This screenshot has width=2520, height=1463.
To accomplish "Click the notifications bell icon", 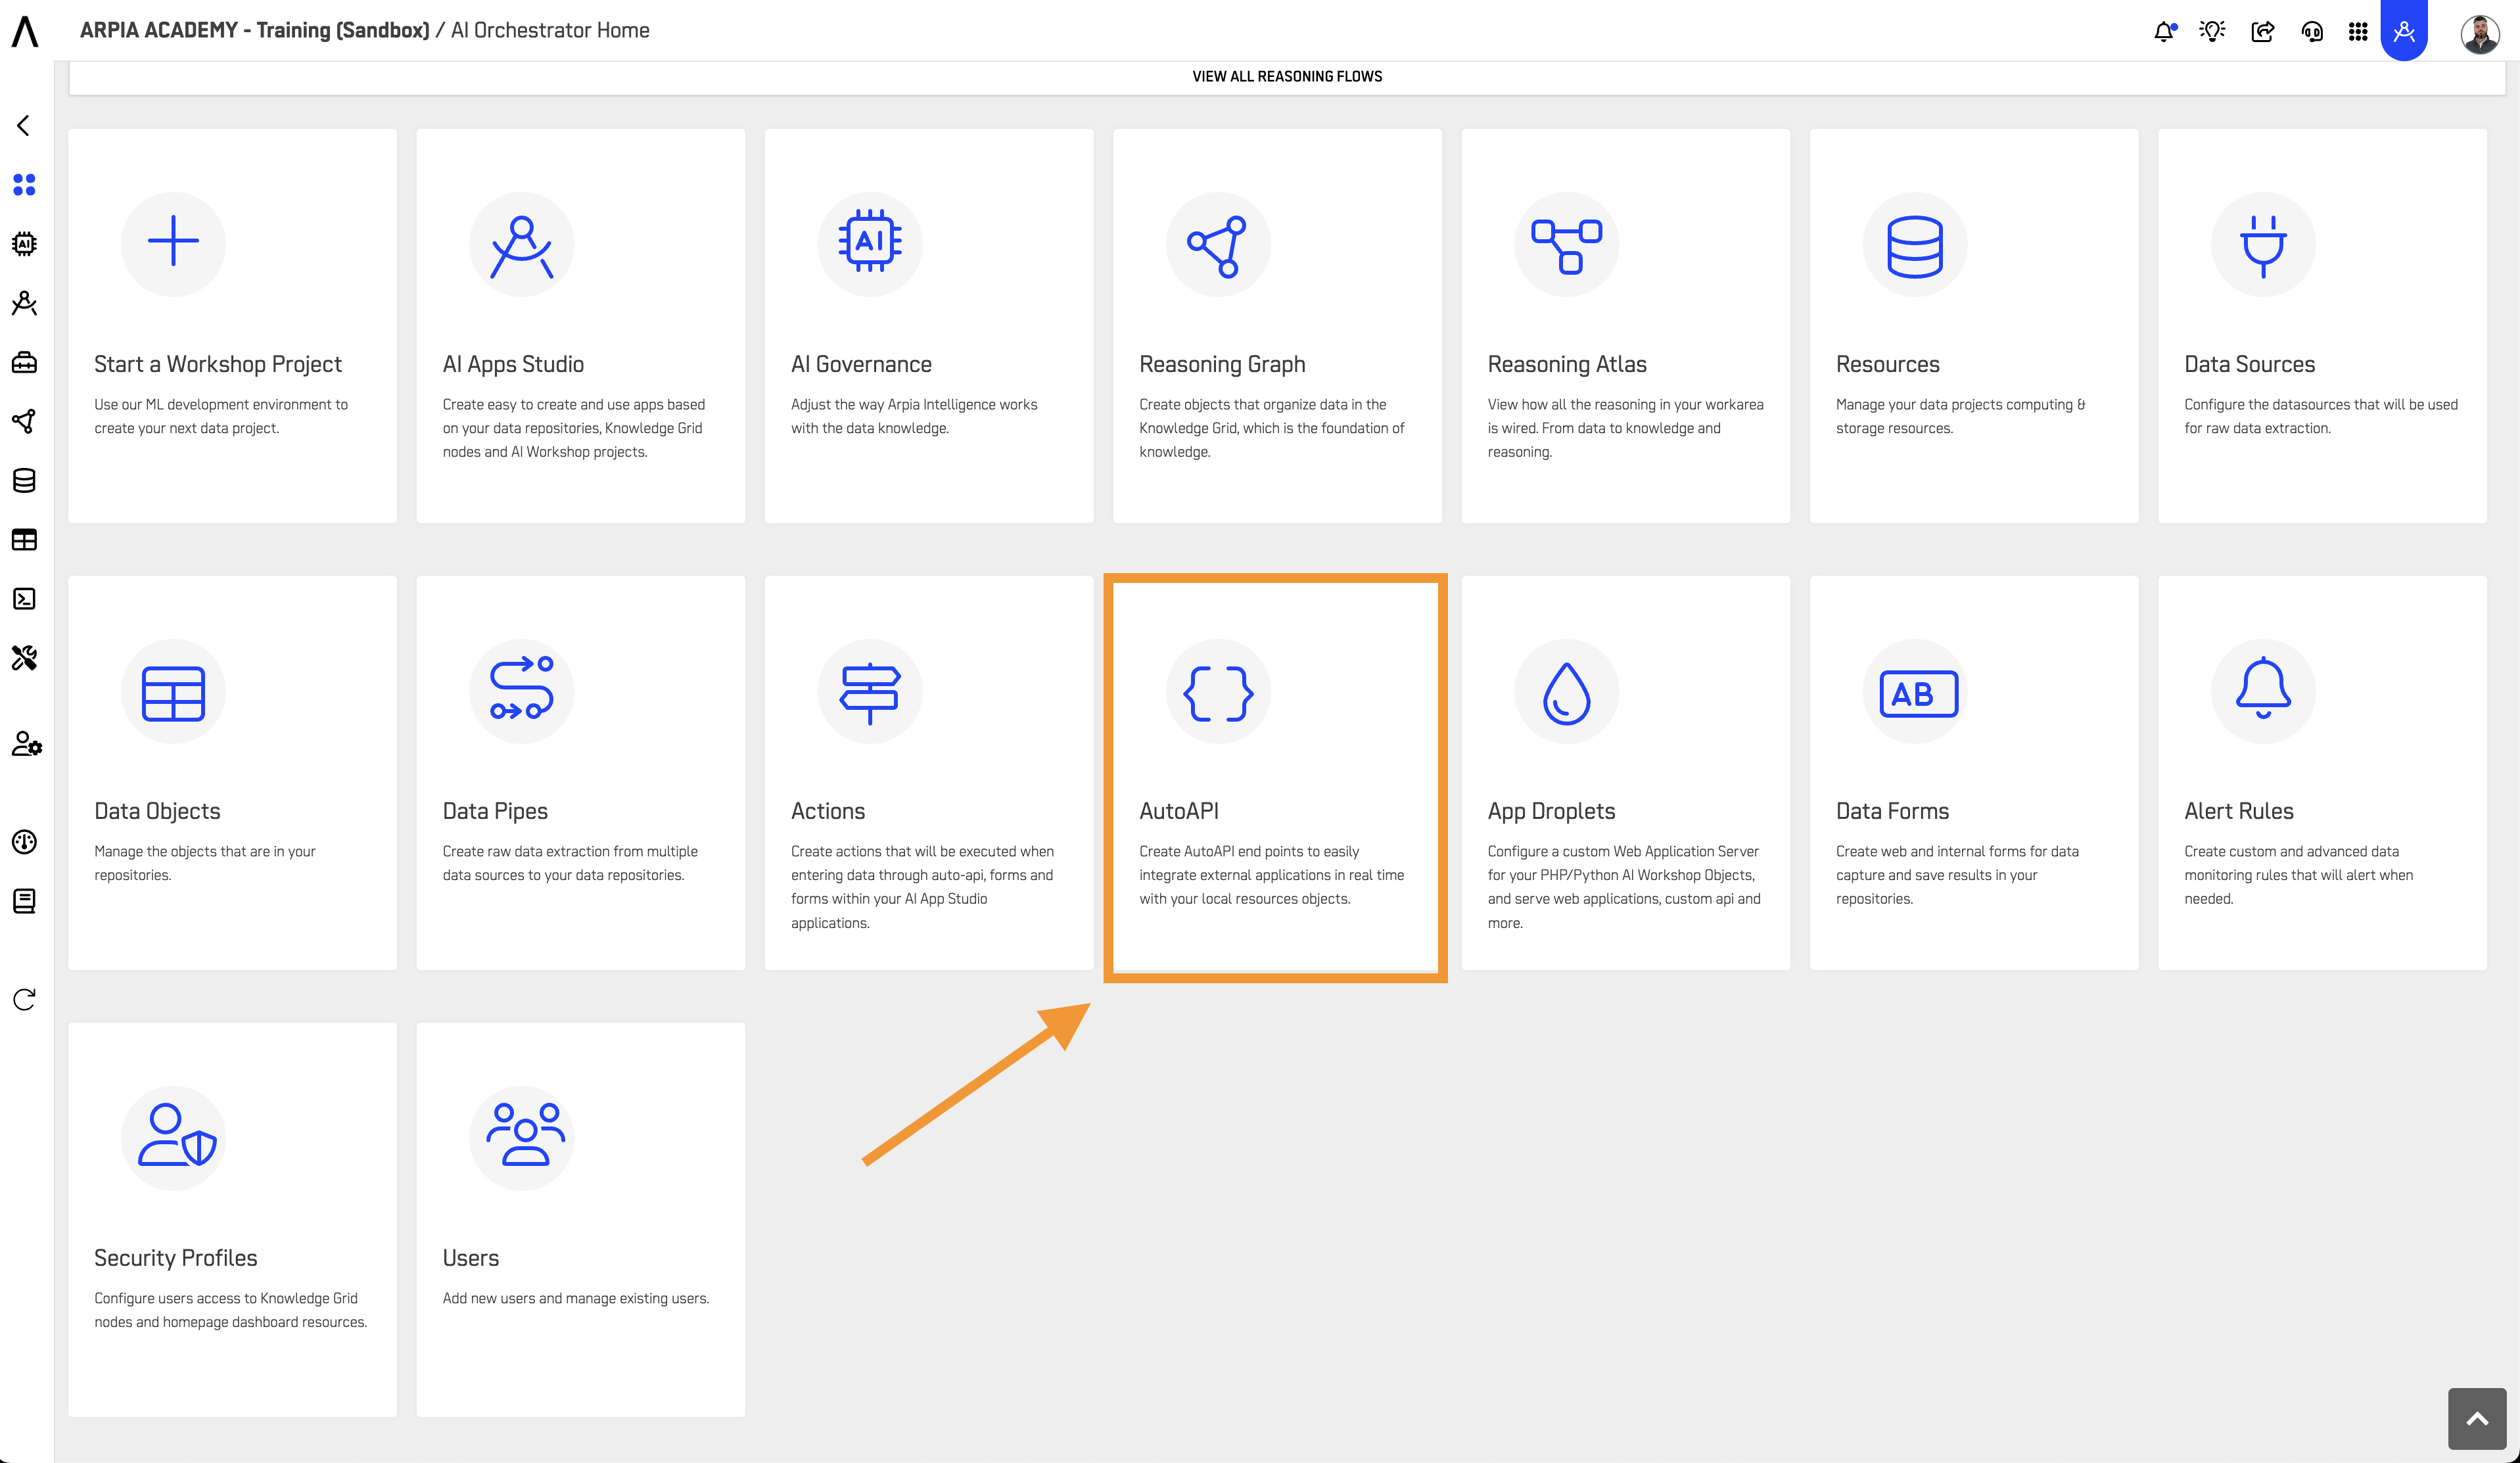I will tap(2163, 31).
